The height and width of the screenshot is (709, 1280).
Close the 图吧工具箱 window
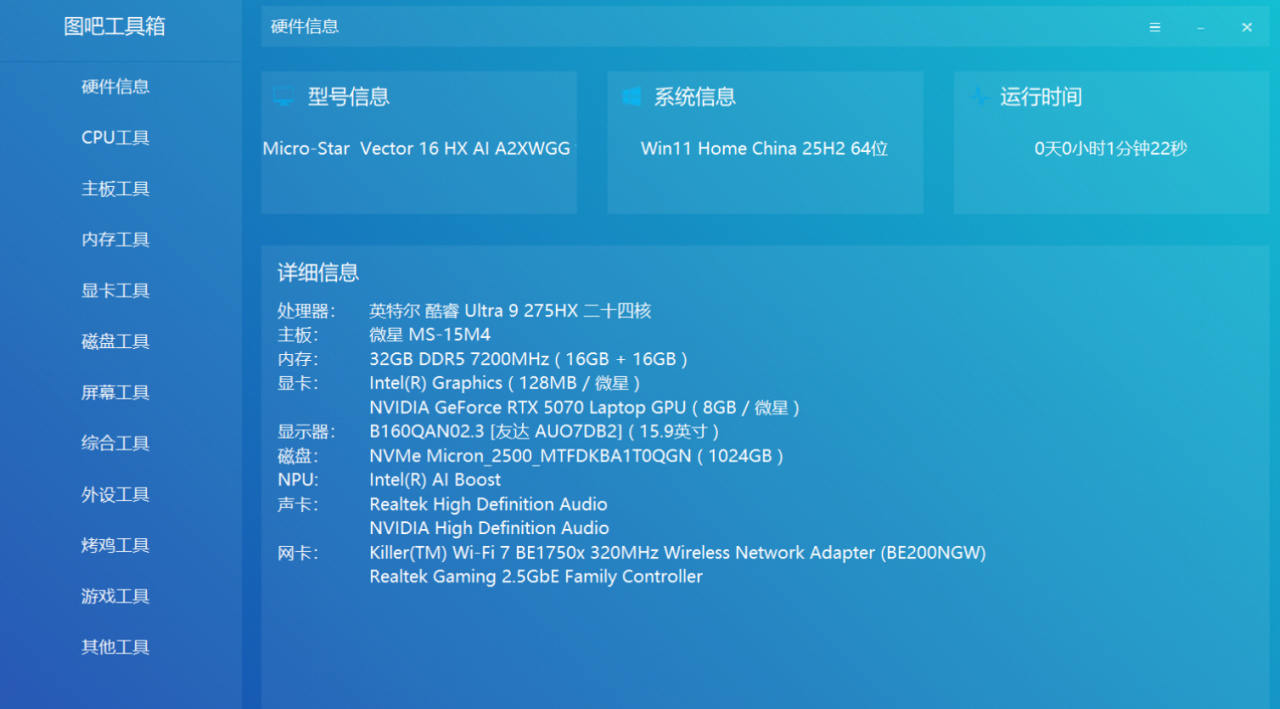(x=1247, y=28)
